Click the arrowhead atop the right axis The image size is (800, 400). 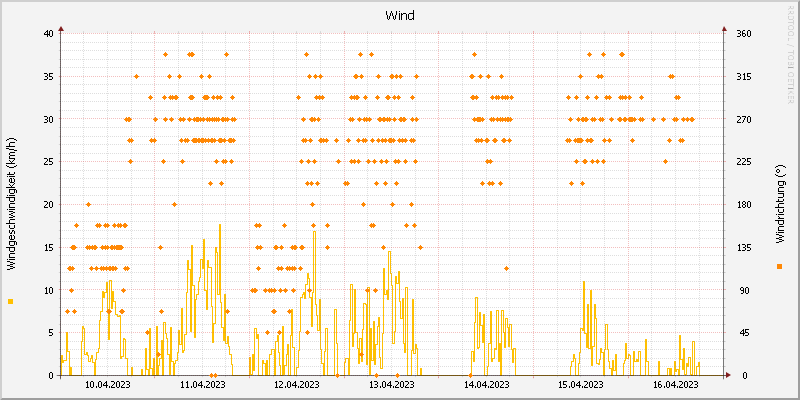pos(724,29)
